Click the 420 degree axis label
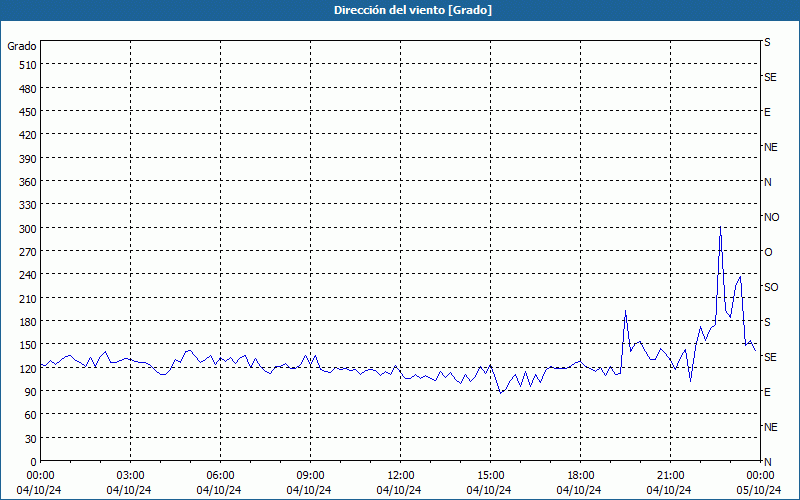800x500 pixels. pos(28,135)
